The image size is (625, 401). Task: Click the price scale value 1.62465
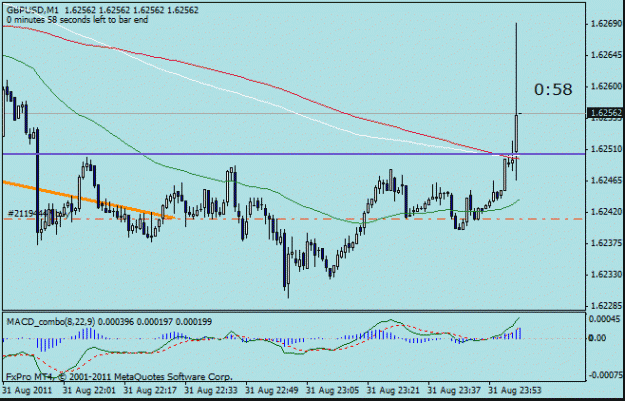[605, 181]
